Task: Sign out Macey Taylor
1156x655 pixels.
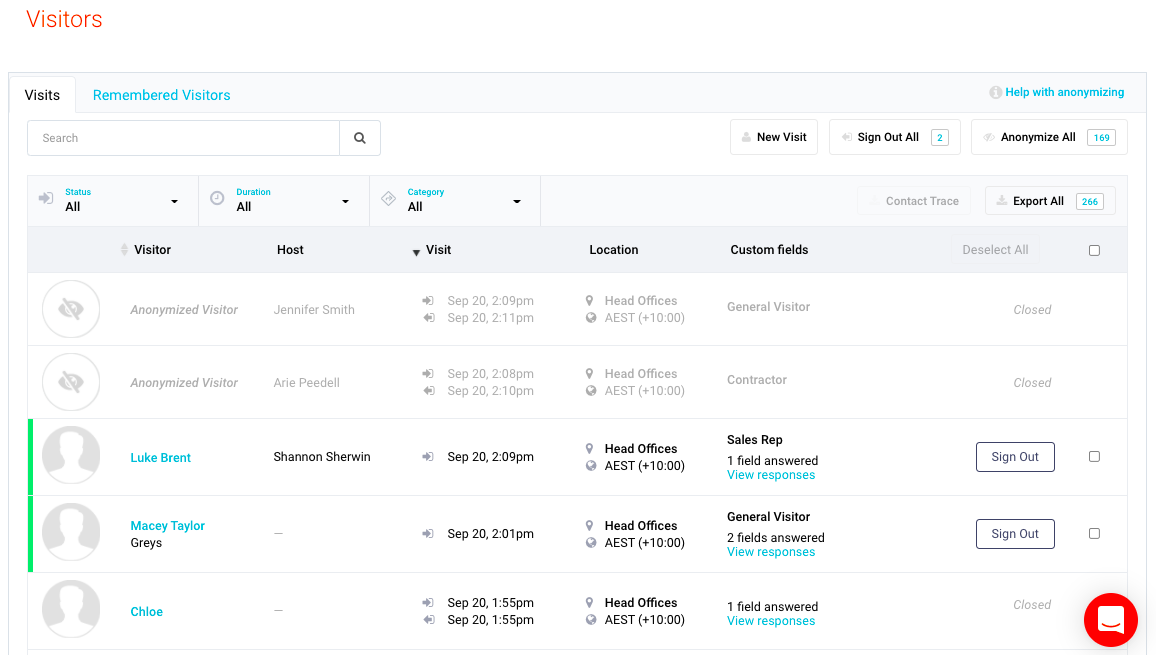Action: coord(1015,533)
